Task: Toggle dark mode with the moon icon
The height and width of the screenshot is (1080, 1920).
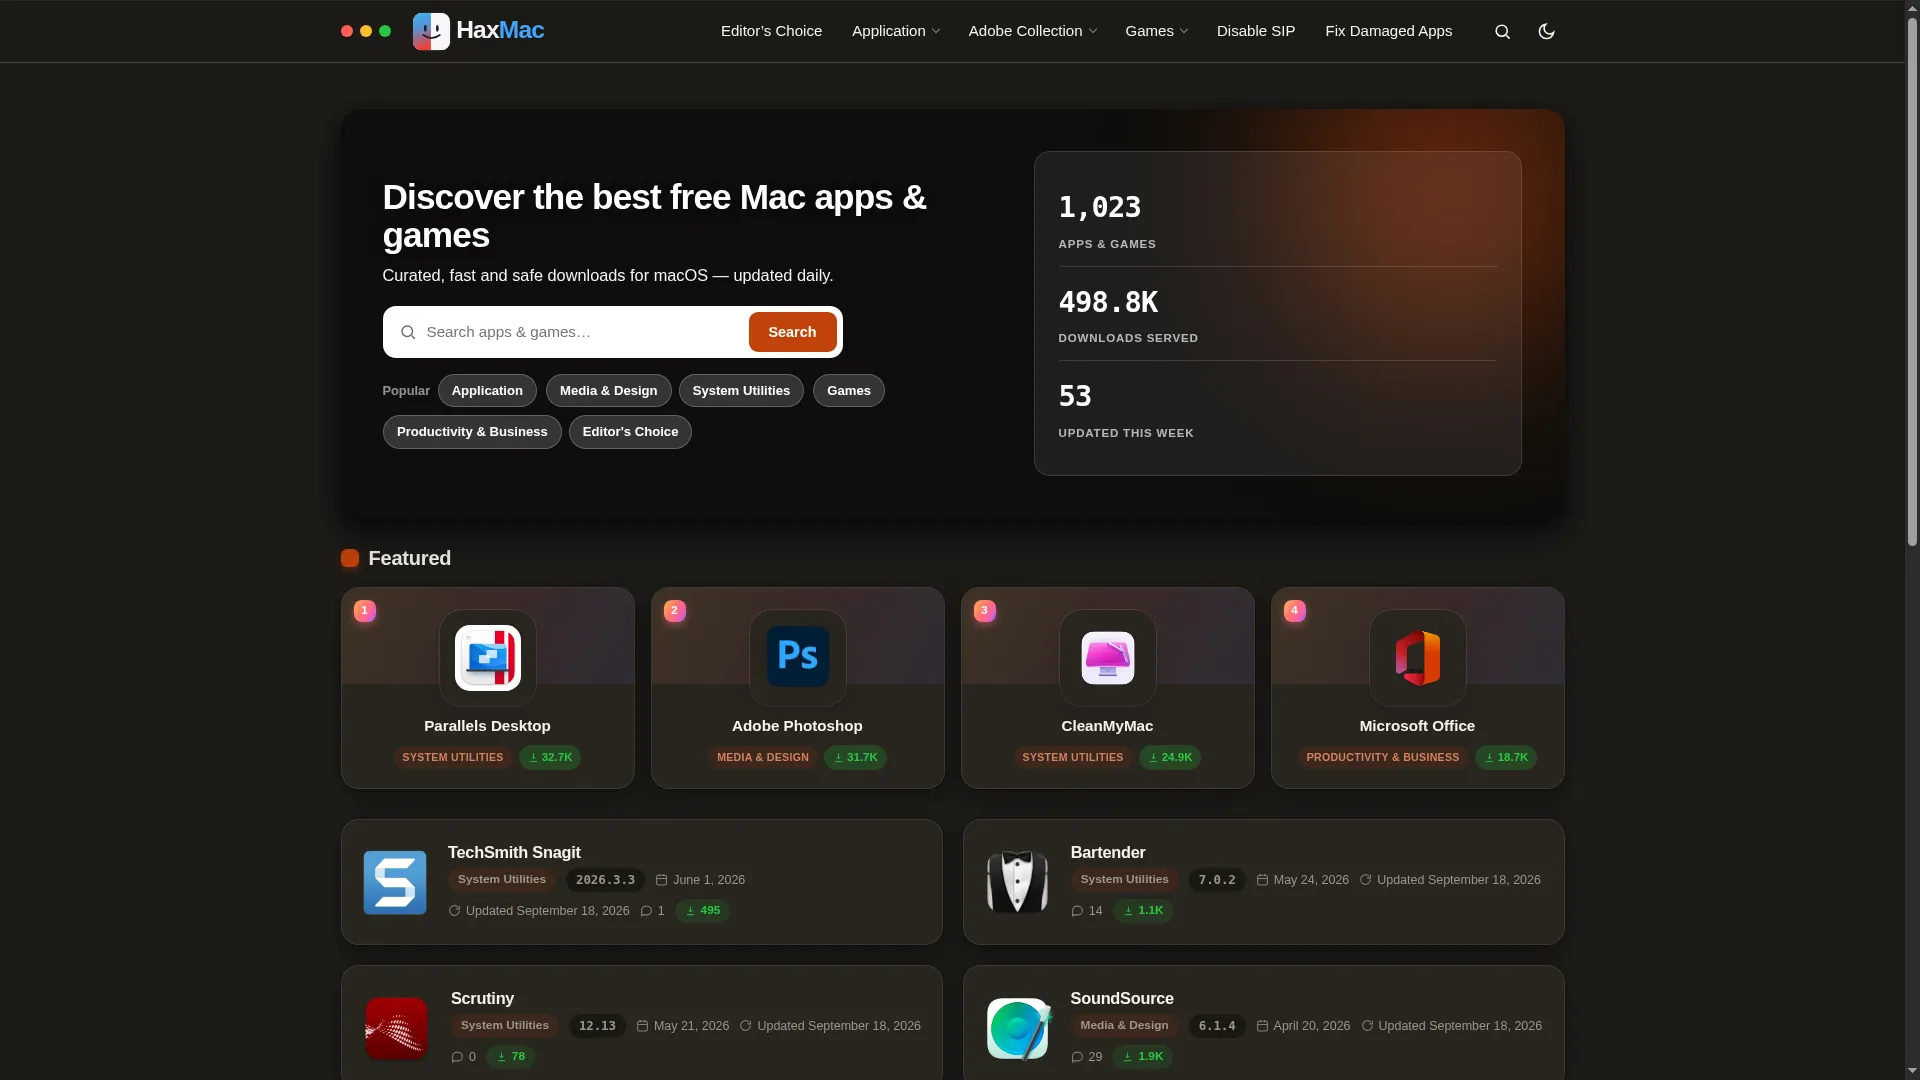Action: [1546, 32]
